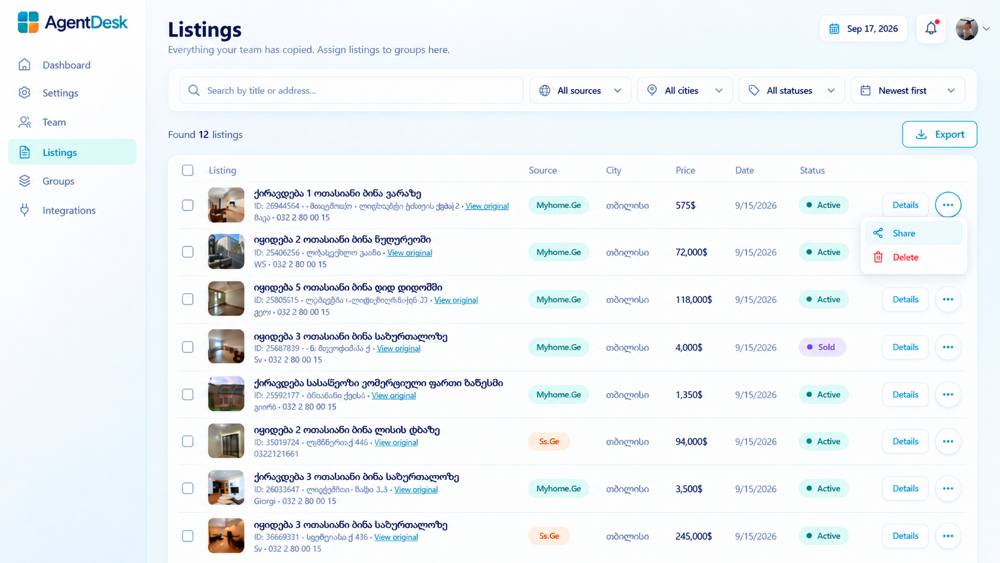Click the Sep 17, 2026 date button
The width and height of the screenshot is (1000, 563).
[863, 29]
